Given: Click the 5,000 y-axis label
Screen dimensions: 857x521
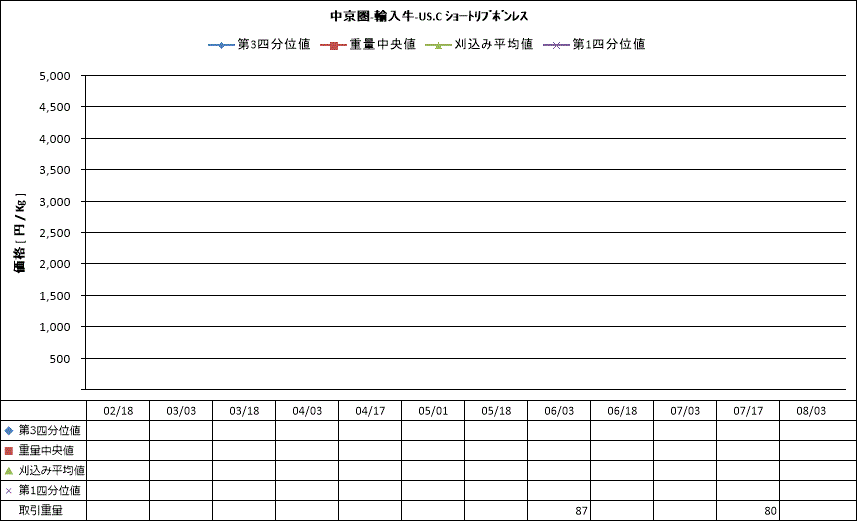Looking at the screenshot, I should (55, 76).
